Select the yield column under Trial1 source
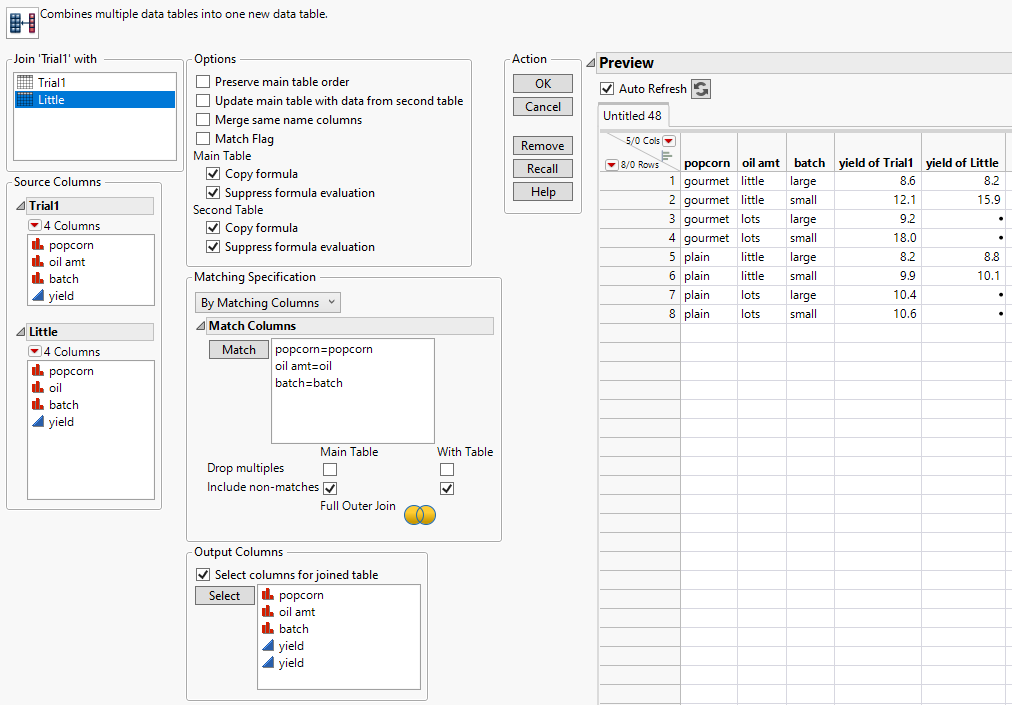1012x705 pixels. click(x=61, y=296)
